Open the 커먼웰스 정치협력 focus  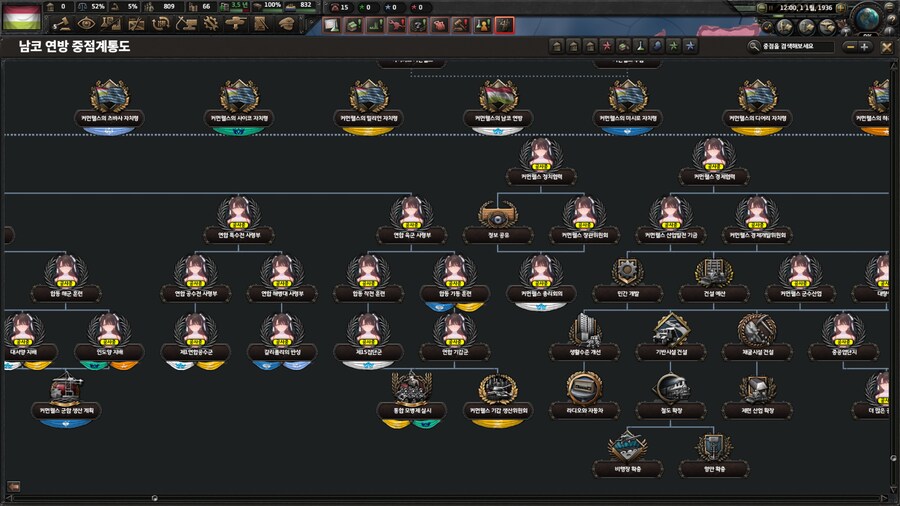541,158
